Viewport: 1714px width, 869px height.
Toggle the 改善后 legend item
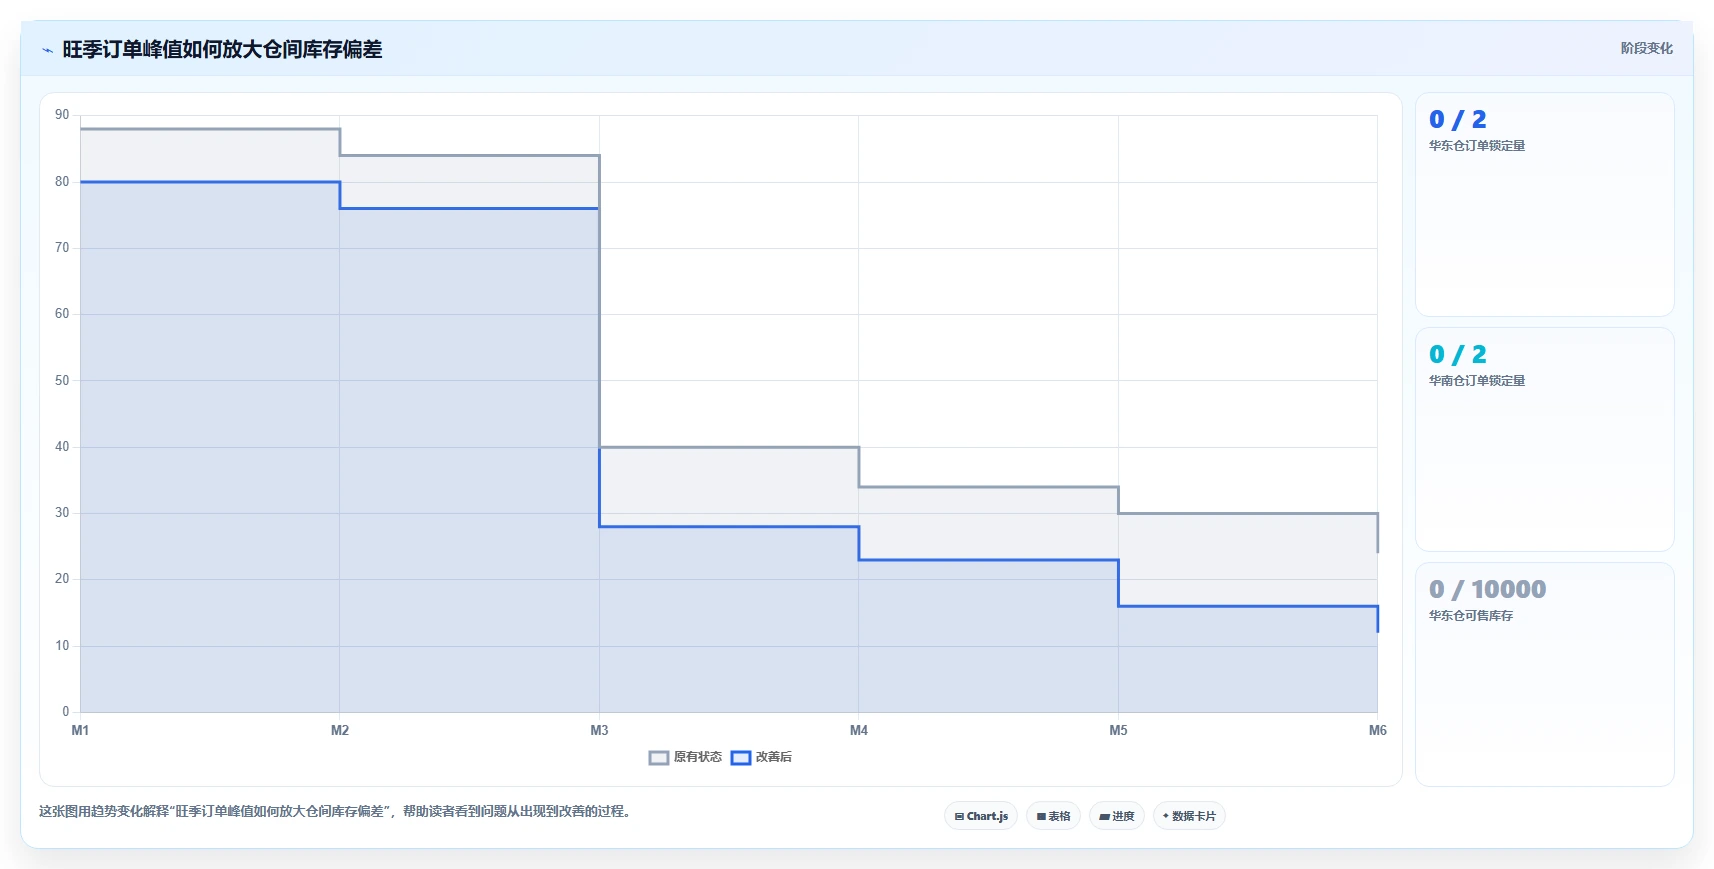pyautogui.click(x=762, y=757)
